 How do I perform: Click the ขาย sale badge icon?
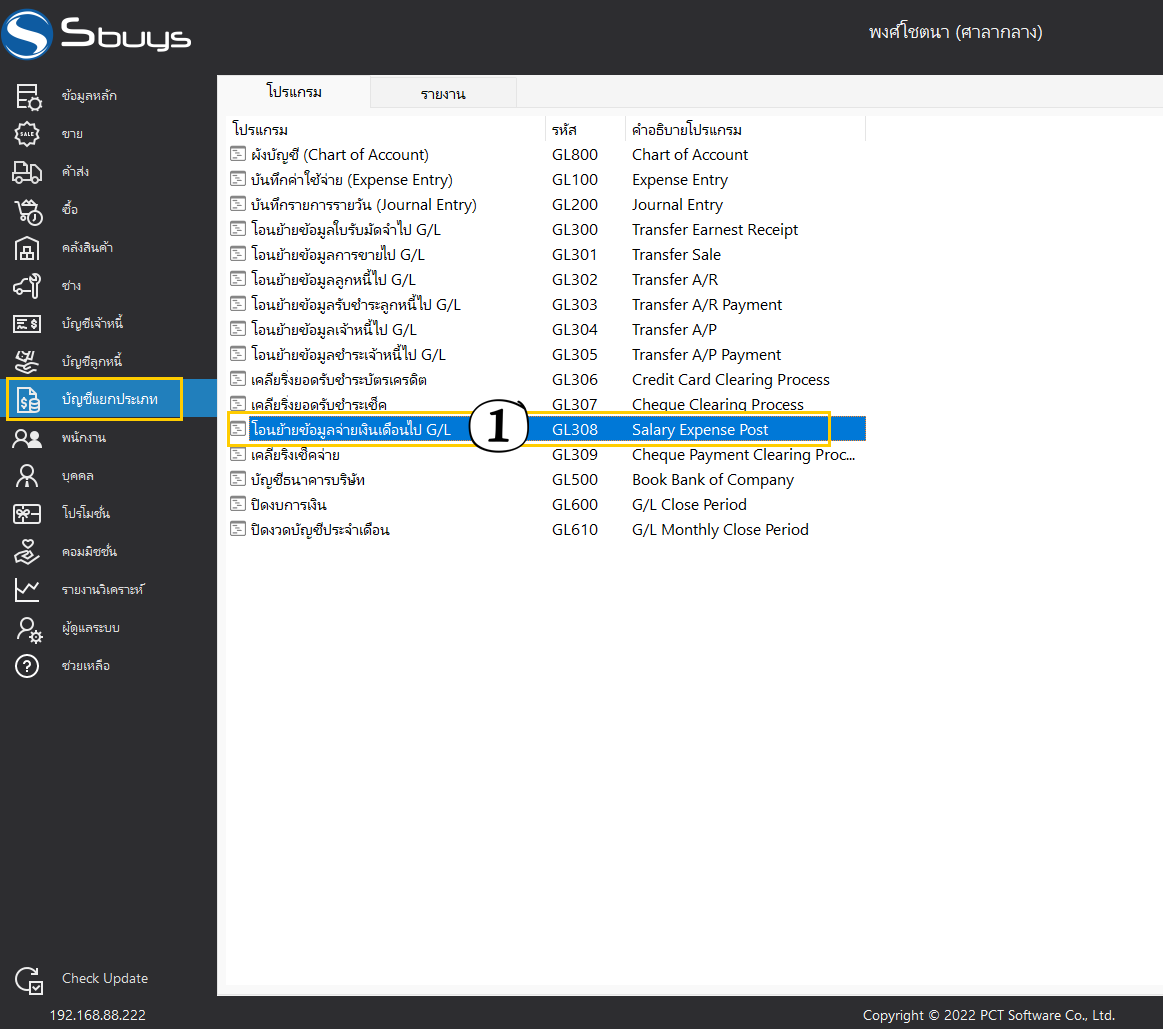click(27, 134)
